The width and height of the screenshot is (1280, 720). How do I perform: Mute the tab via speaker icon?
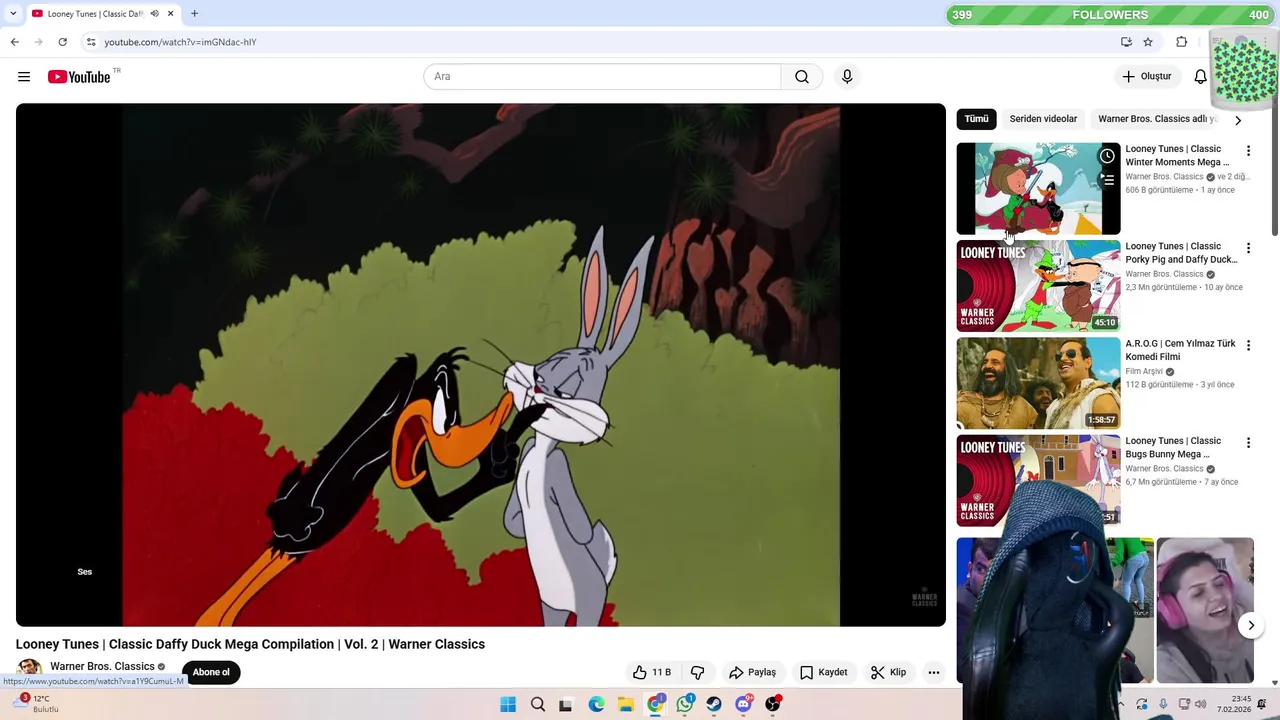click(154, 14)
